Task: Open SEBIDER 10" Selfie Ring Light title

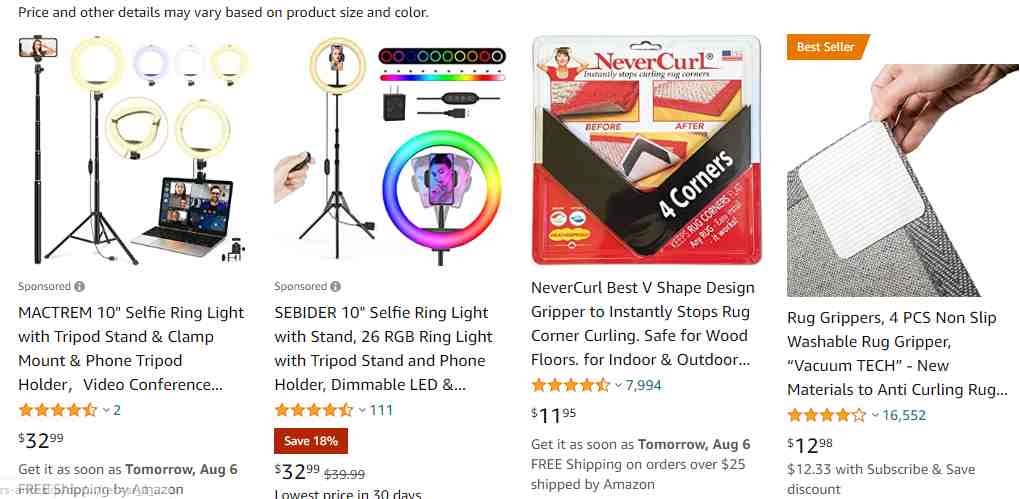Action: 384,349
